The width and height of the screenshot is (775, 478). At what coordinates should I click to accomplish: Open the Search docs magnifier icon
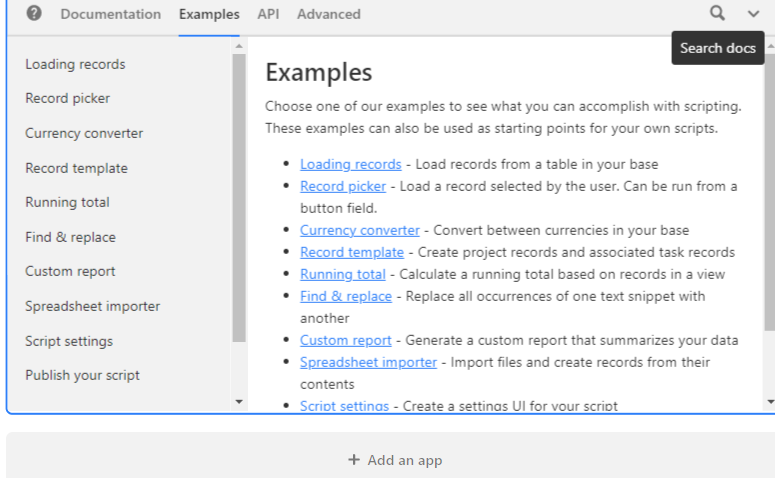(x=717, y=13)
